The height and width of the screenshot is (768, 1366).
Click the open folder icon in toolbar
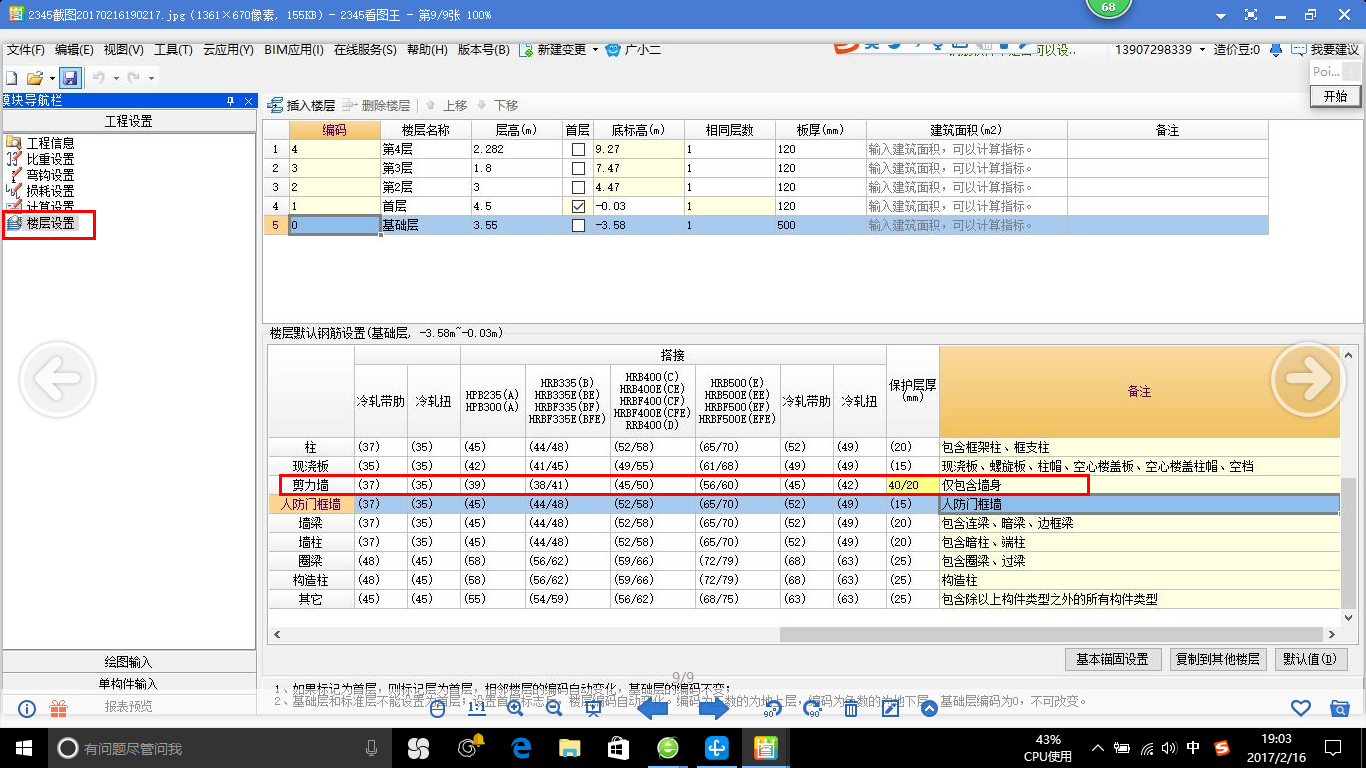(34, 77)
